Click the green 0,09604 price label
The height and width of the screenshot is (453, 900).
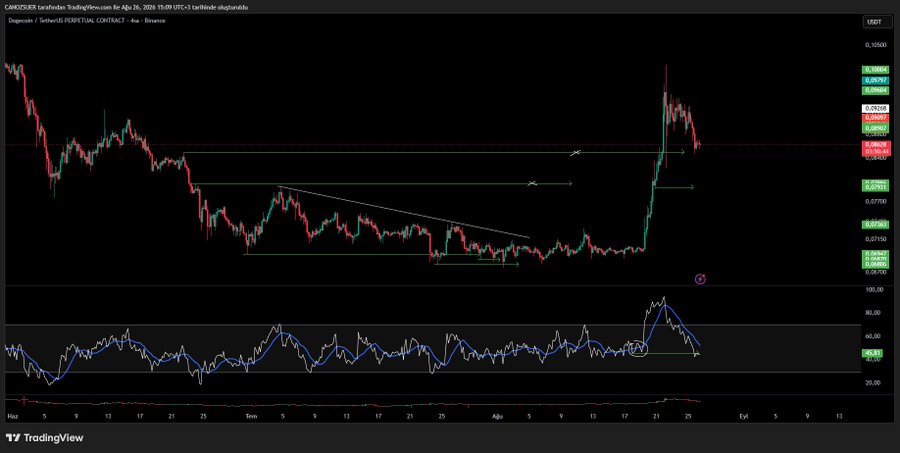pyautogui.click(x=874, y=90)
